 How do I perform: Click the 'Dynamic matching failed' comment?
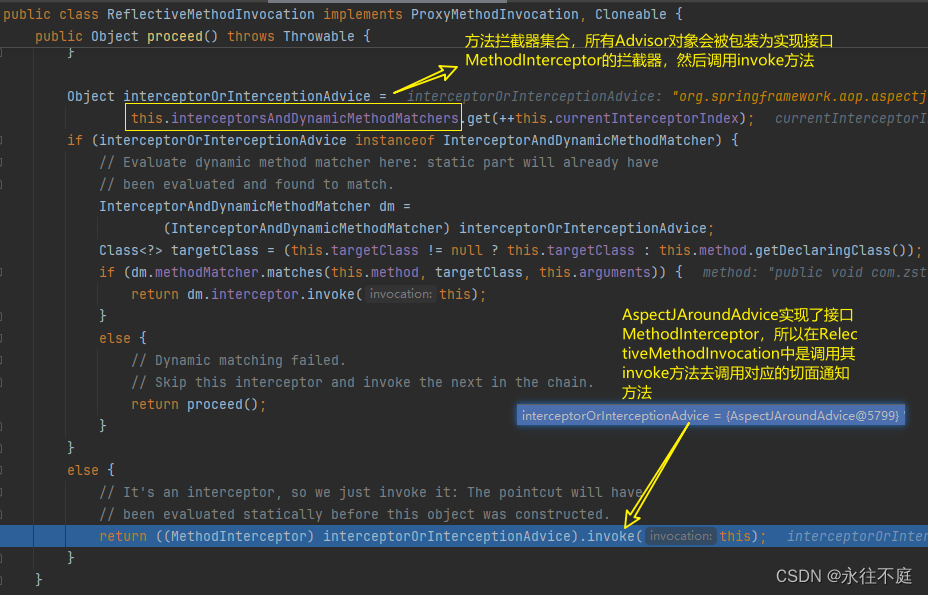tap(239, 361)
